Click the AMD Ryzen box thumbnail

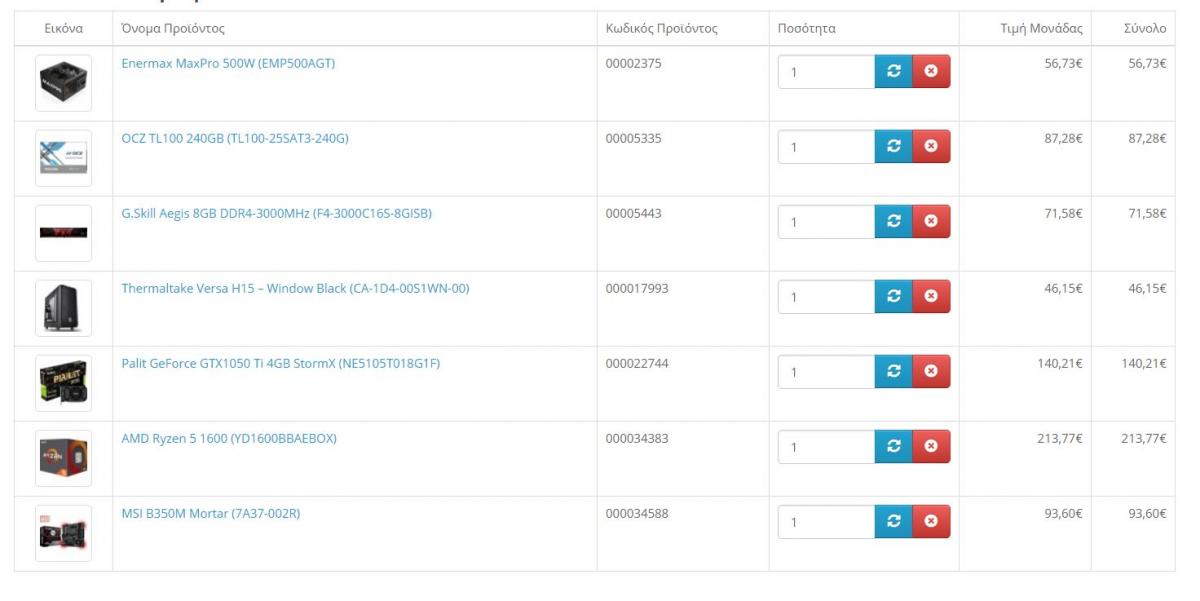pyautogui.click(x=63, y=458)
